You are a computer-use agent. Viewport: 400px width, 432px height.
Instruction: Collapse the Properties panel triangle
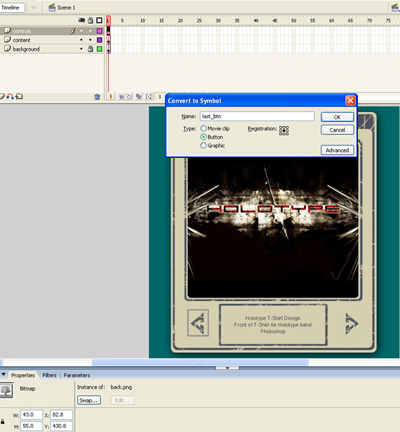(3, 375)
